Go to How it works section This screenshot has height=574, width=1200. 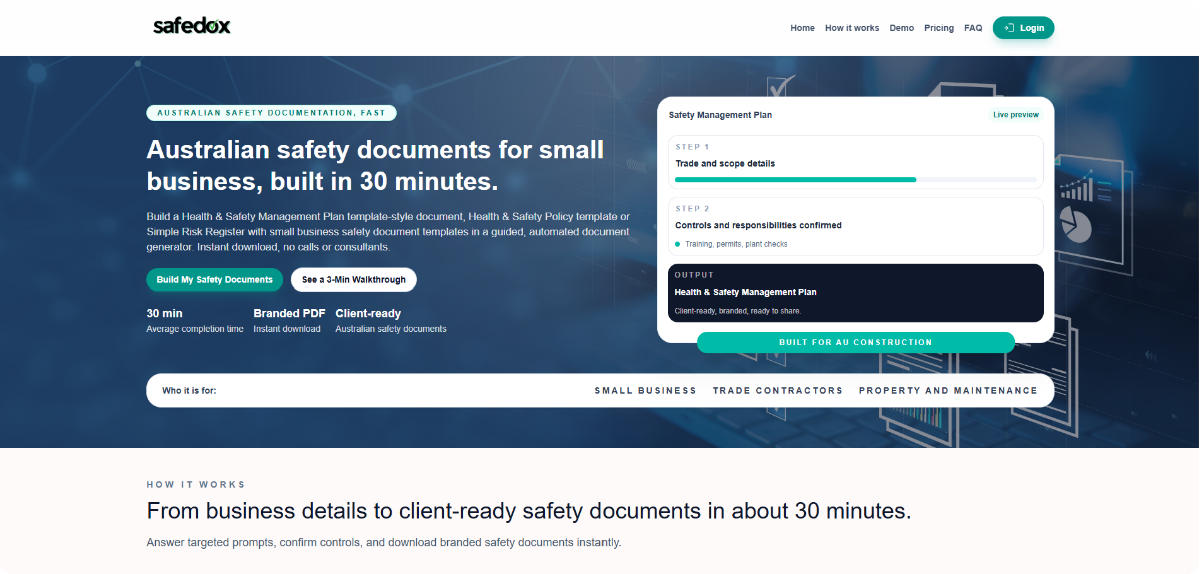(851, 28)
